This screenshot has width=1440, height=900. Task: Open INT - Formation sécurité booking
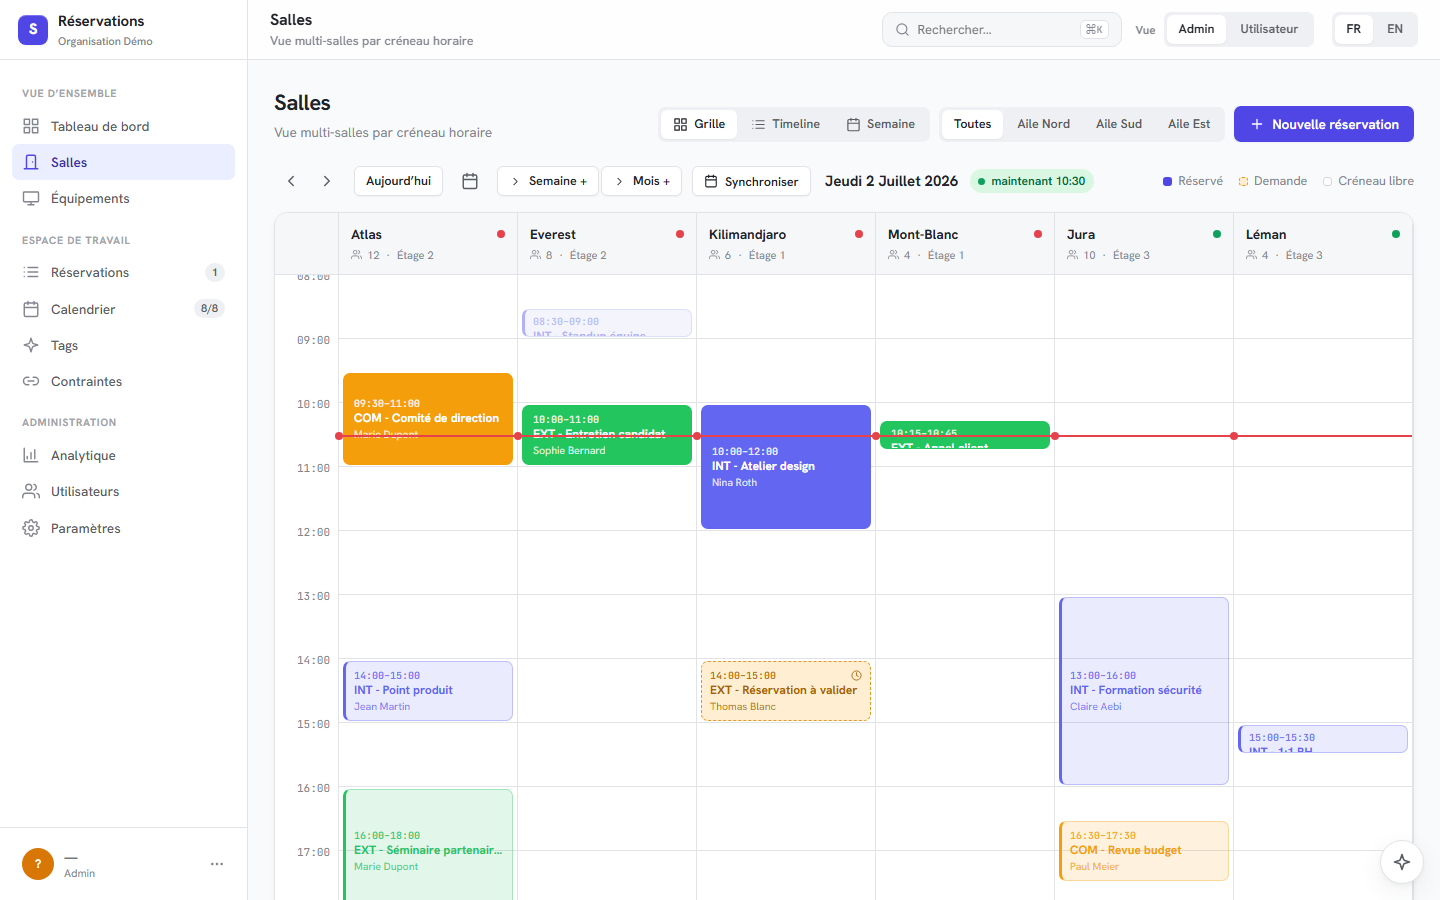(x=1144, y=691)
